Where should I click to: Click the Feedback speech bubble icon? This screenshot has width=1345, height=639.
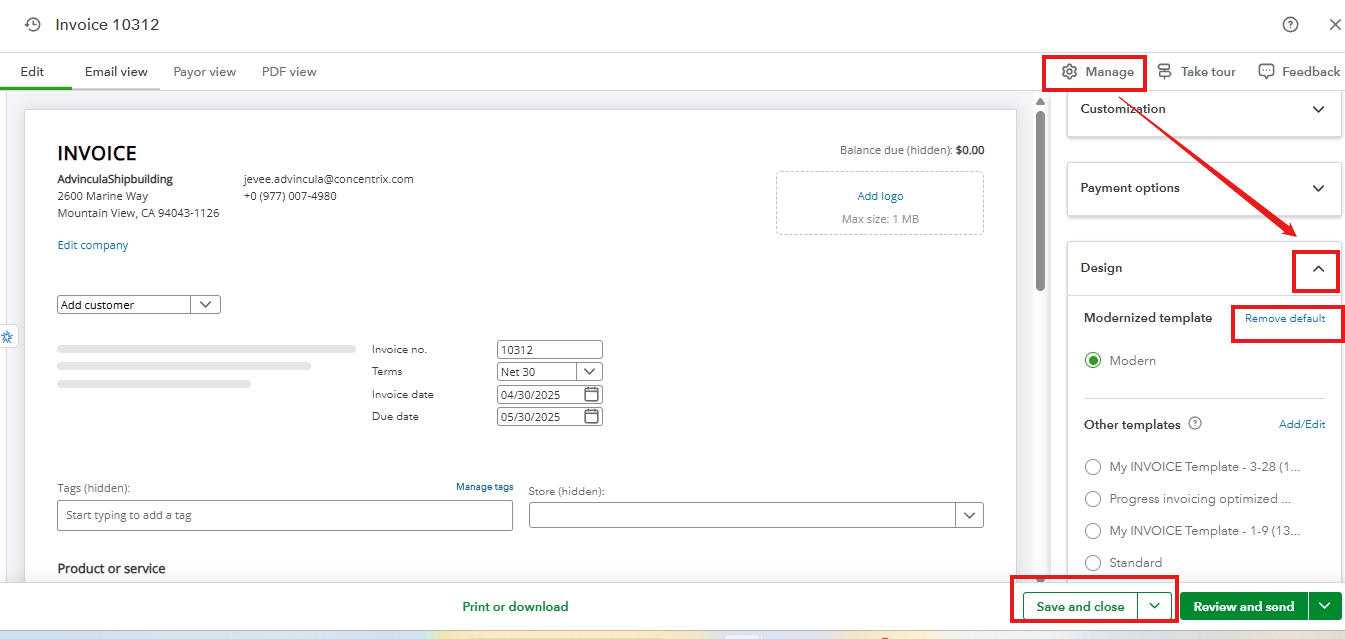click(x=1266, y=72)
